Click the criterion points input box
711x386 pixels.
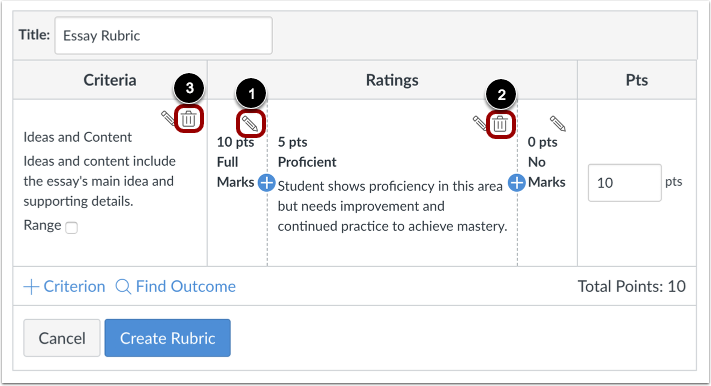[624, 183]
